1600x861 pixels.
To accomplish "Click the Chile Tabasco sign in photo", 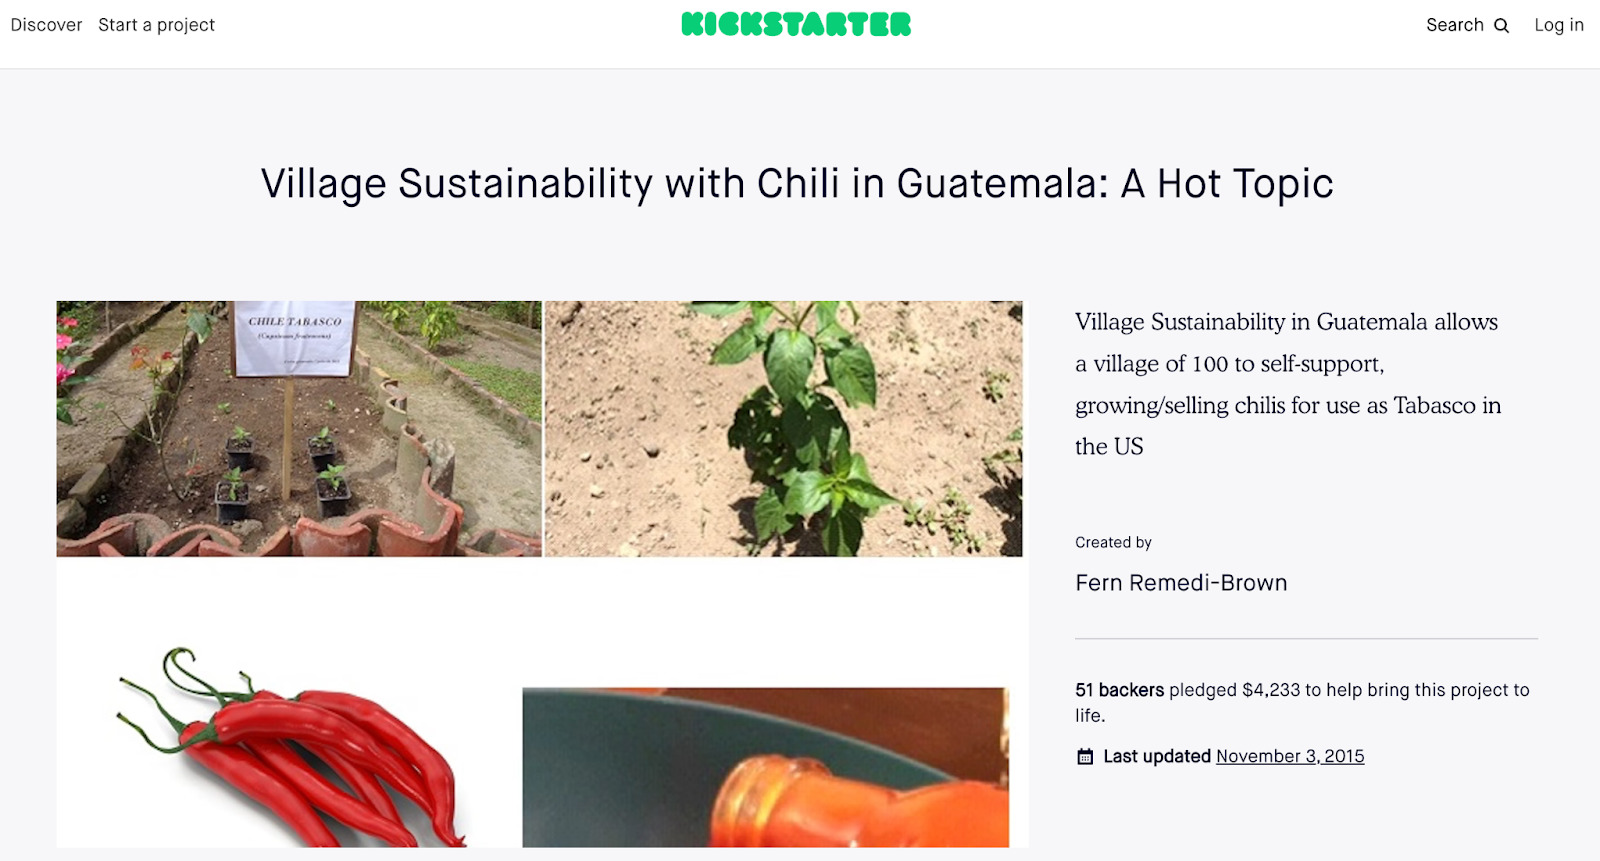I will [294, 339].
